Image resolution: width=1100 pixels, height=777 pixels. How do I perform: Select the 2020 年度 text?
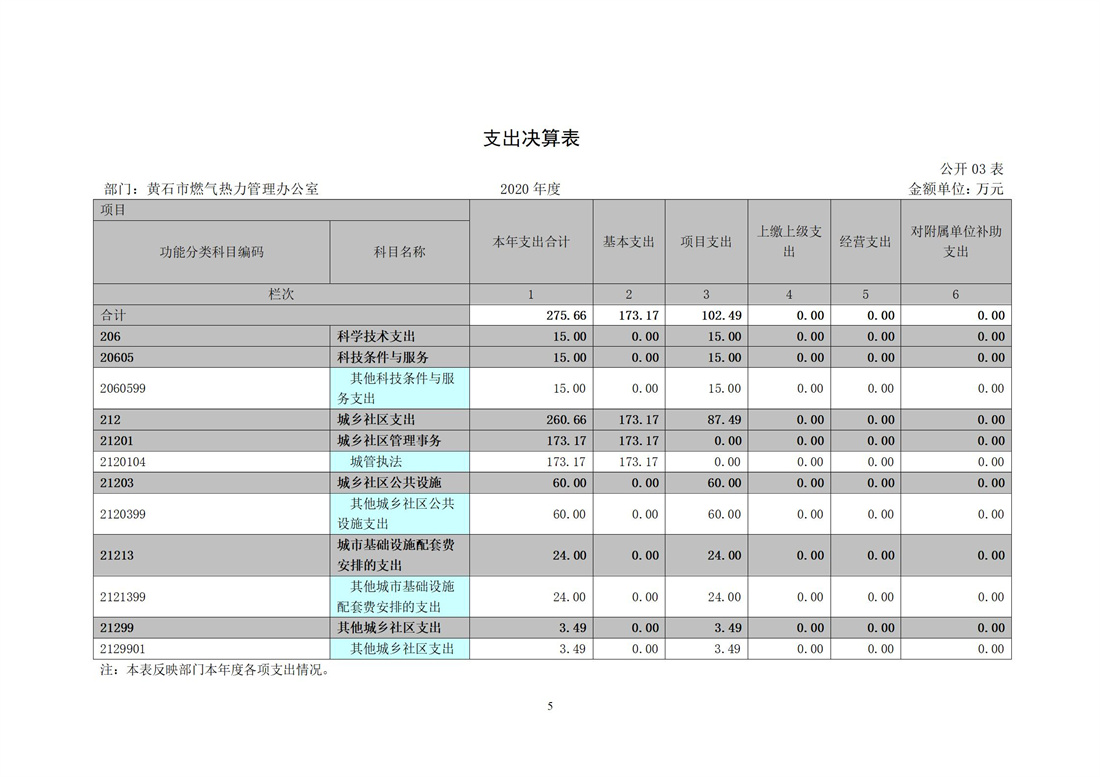(530, 189)
